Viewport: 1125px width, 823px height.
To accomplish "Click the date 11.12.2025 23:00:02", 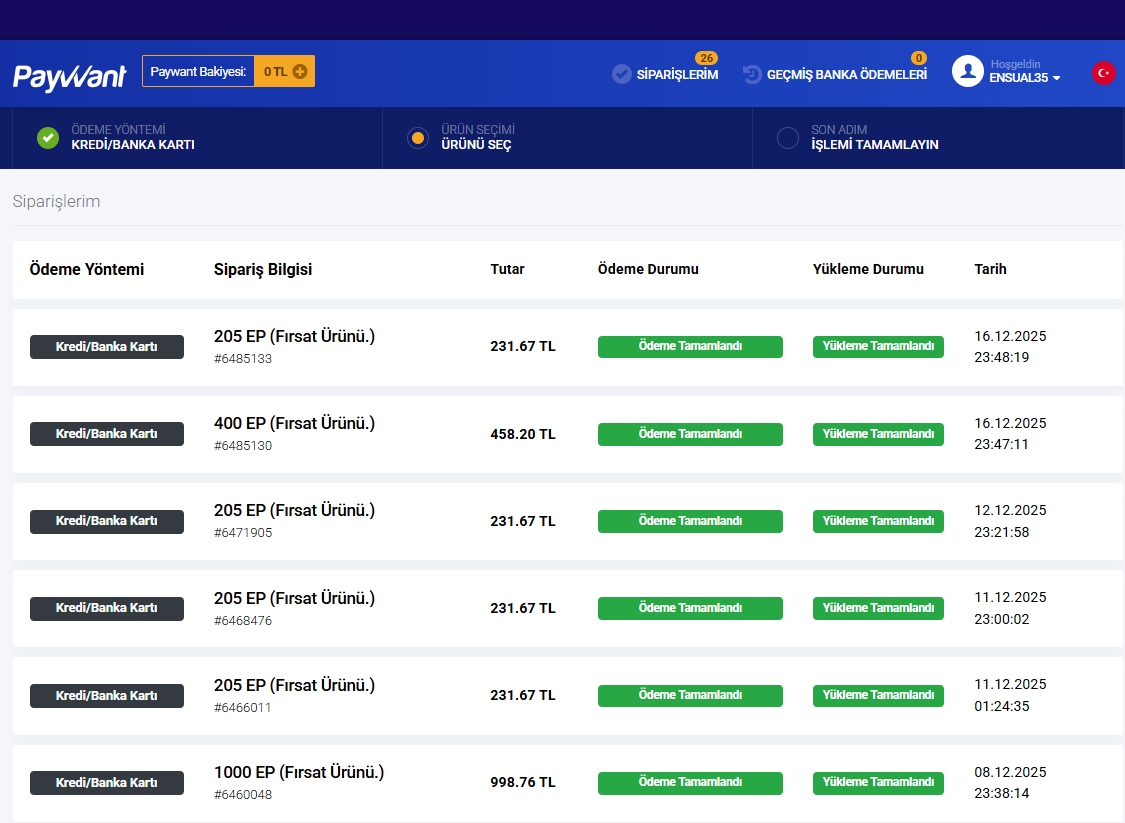I will (x=1010, y=608).
